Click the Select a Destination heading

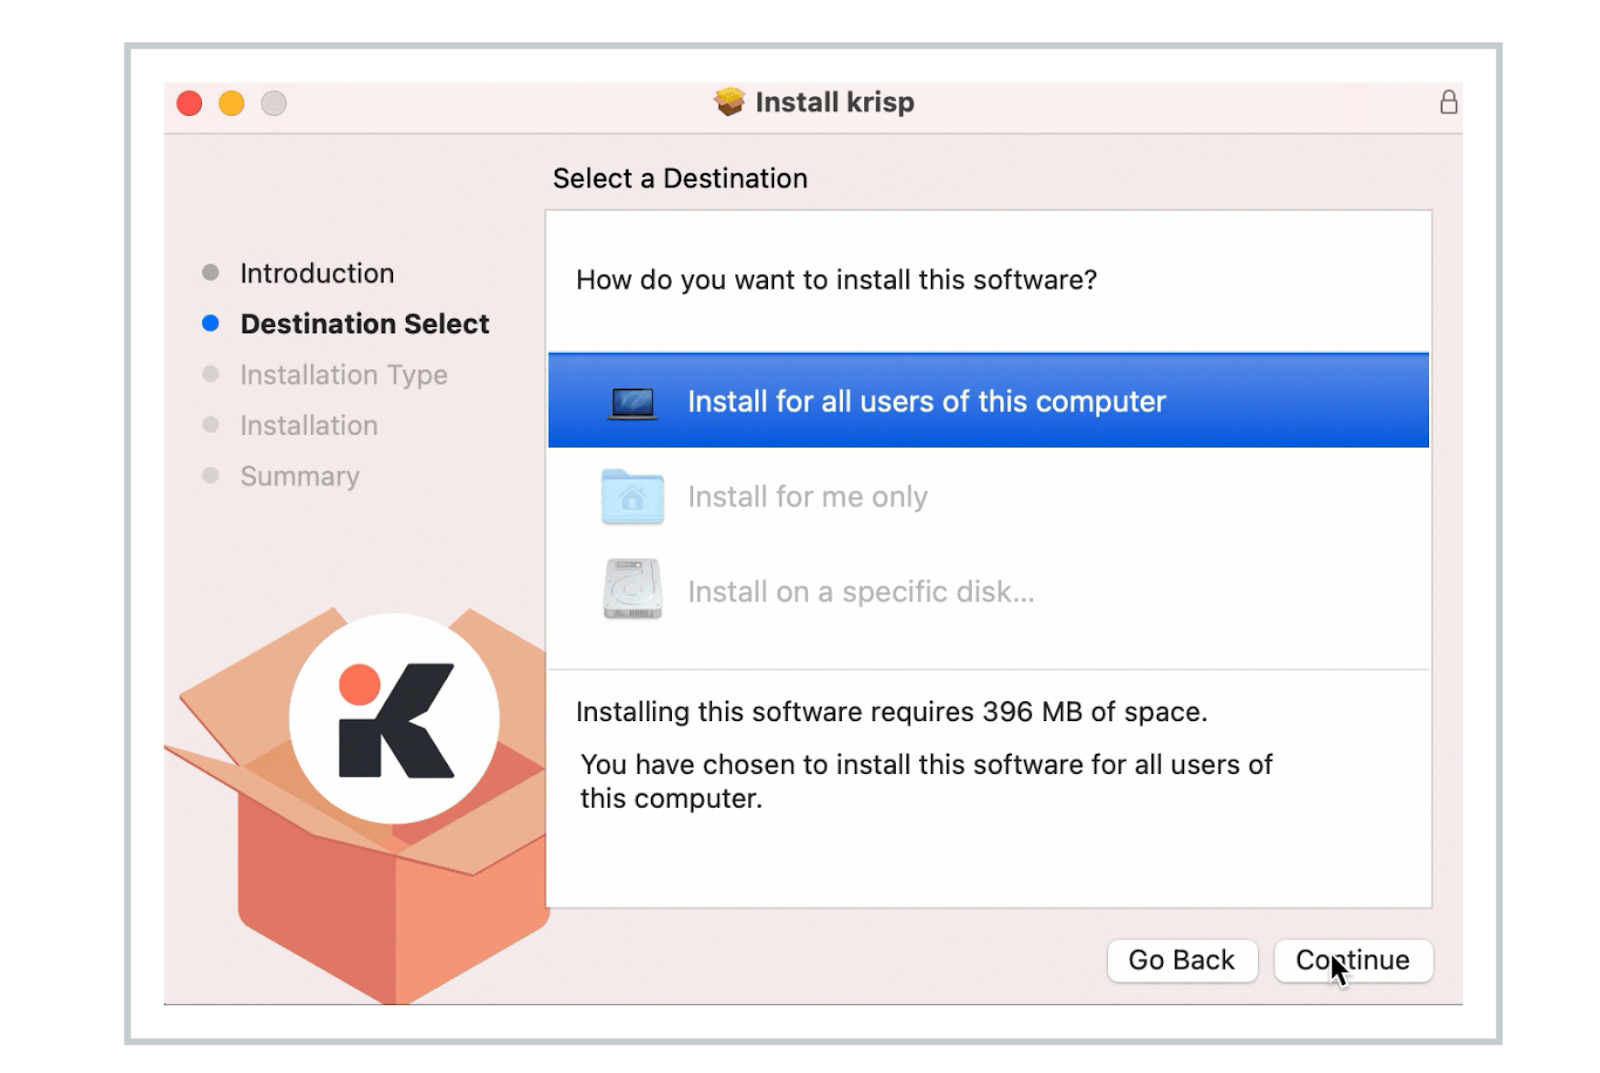pos(681,178)
